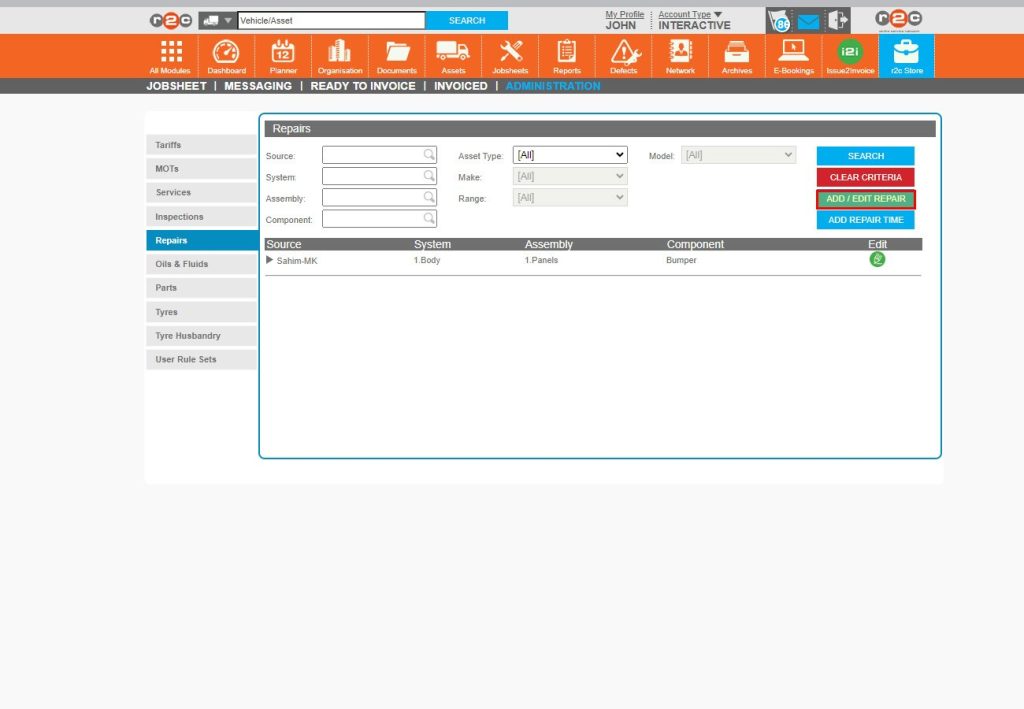Select Tyres in the sidebar

pos(202,312)
